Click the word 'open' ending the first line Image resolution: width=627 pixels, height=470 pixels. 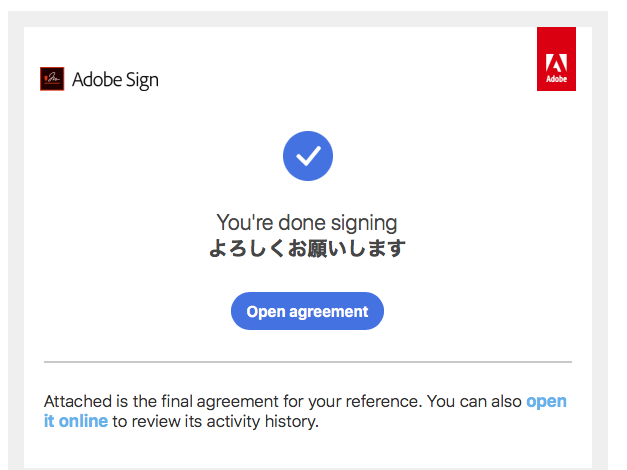(546, 401)
